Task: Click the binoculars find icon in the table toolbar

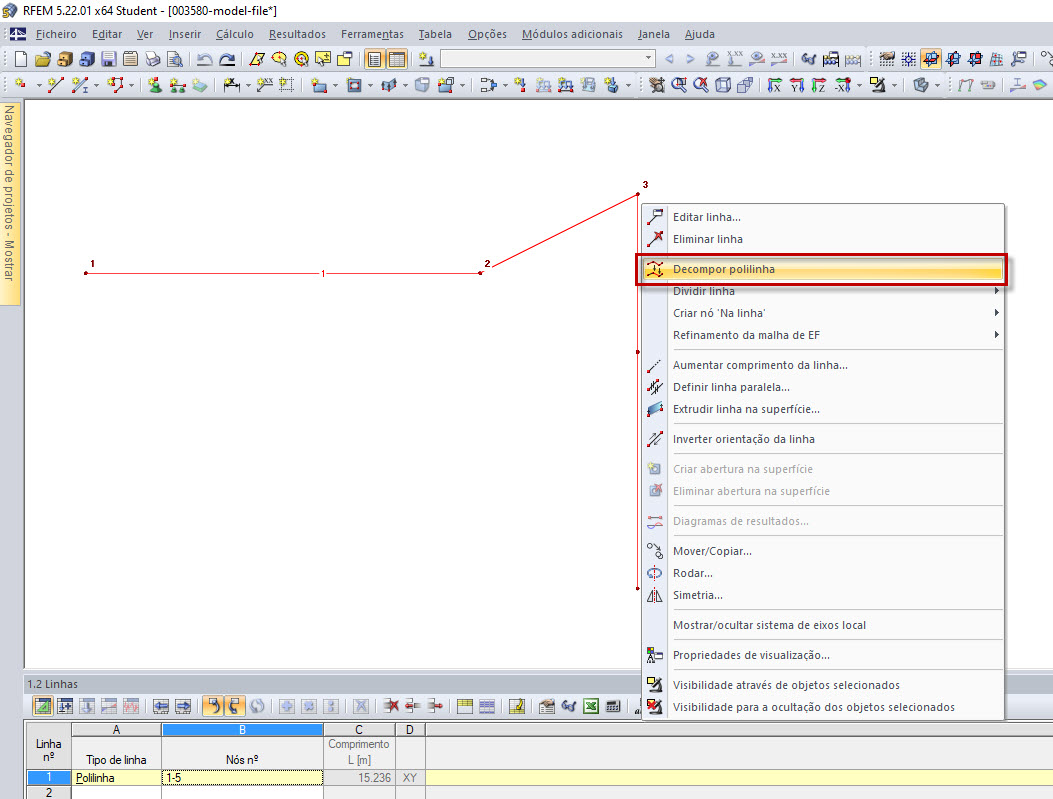Action: tap(569, 706)
